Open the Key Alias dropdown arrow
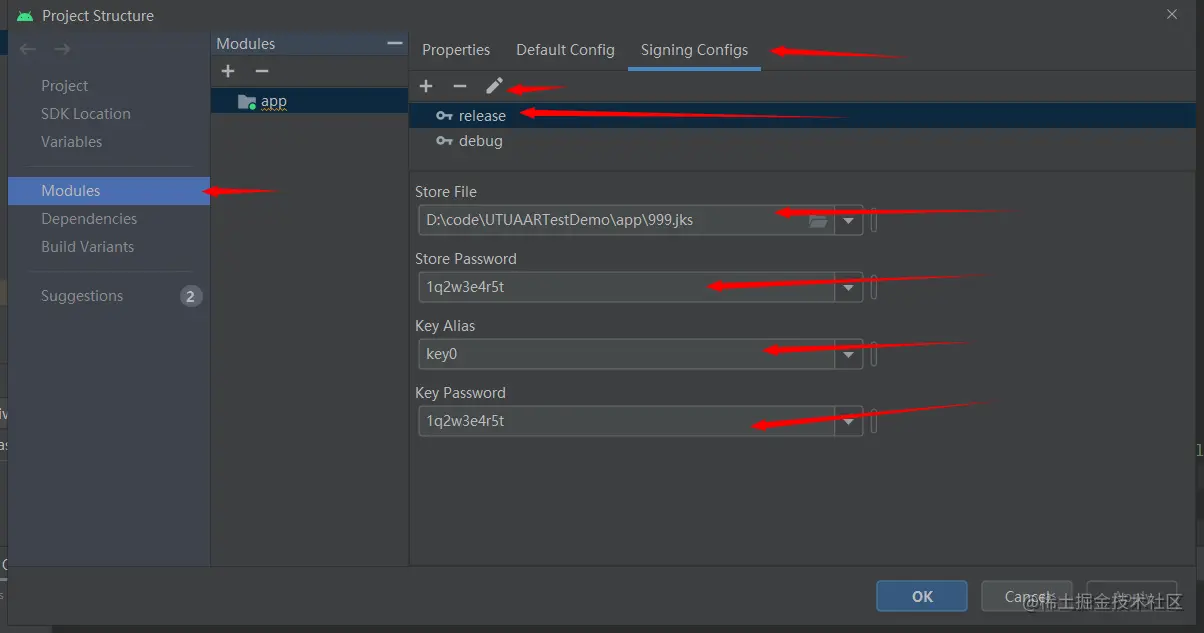The height and width of the screenshot is (633, 1204). 849,355
